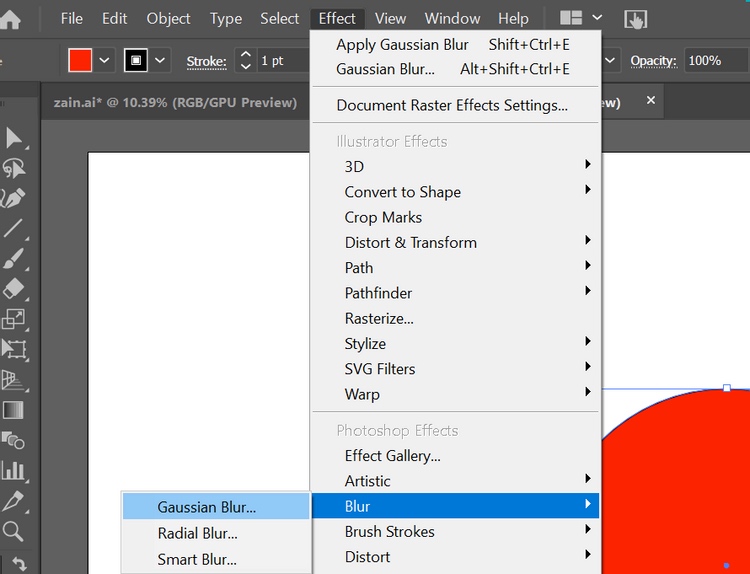Select Gaussian Blur in Blur submenu
Viewport: 750px width, 574px height.
coord(216,507)
